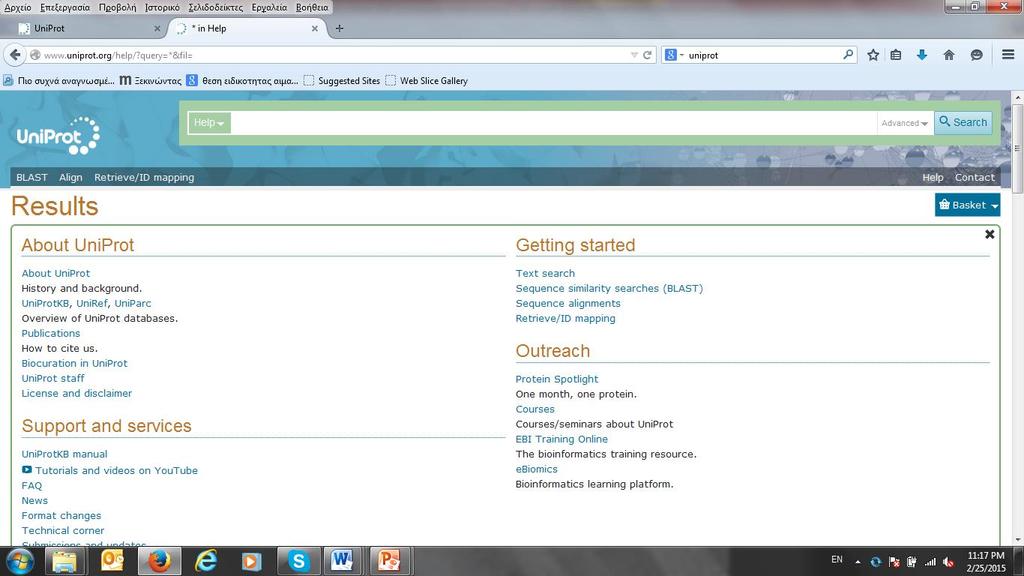Open the Help dataset dropdown

pyautogui.click(x=209, y=123)
